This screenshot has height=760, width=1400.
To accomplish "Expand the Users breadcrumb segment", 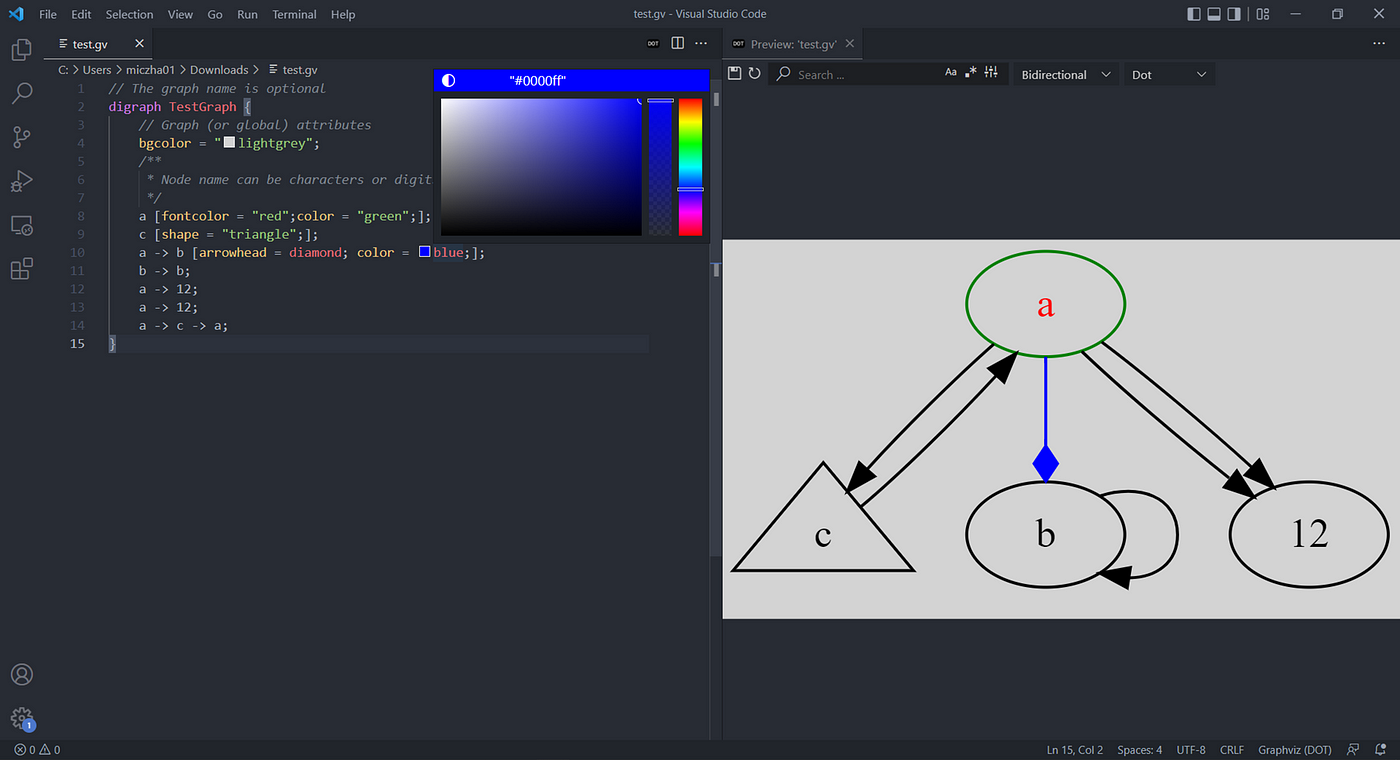I will [x=97, y=70].
